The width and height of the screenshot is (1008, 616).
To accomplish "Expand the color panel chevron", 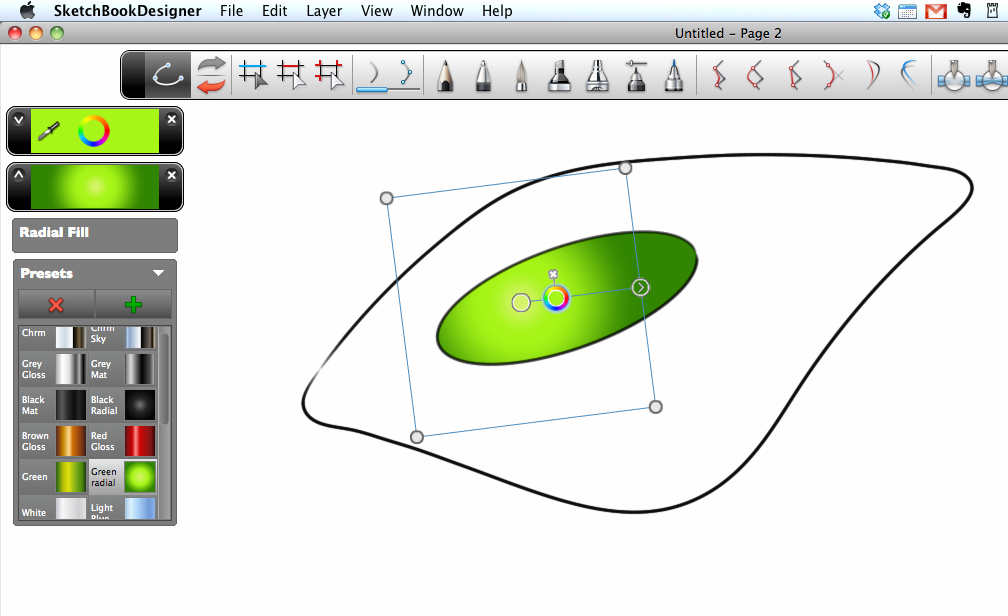I will tap(18, 120).
